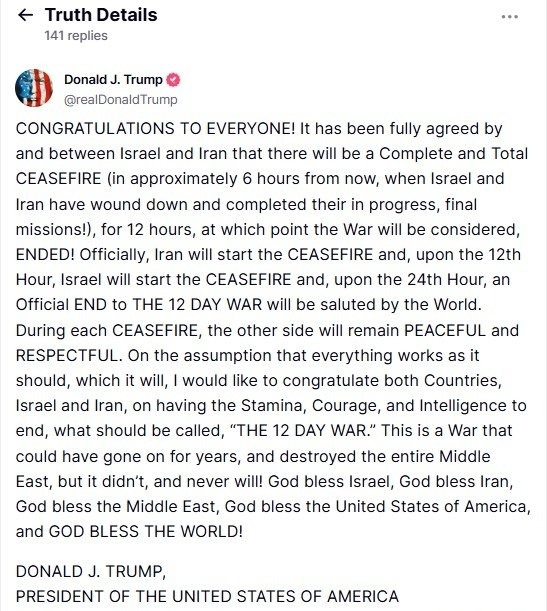This screenshot has height=611, width=547.
Task: Click the line starting 'God bless the Middle East'
Action: (x=273, y=507)
